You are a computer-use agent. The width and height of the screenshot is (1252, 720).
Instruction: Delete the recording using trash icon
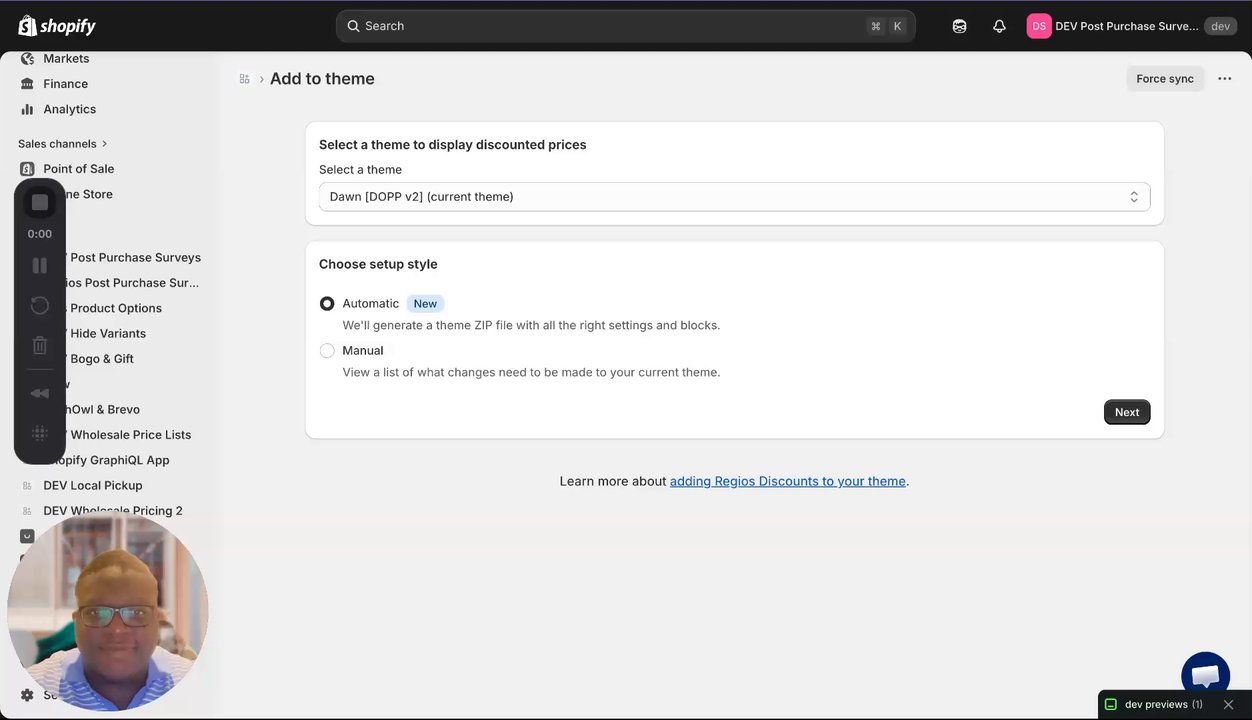pyautogui.click(x=40, y=346)
